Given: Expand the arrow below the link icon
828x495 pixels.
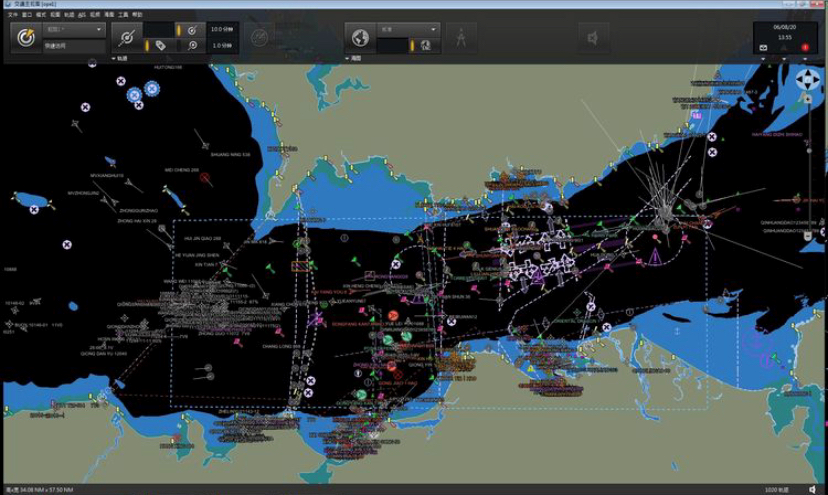Looking at the screenshot, I should click(763, 58).
